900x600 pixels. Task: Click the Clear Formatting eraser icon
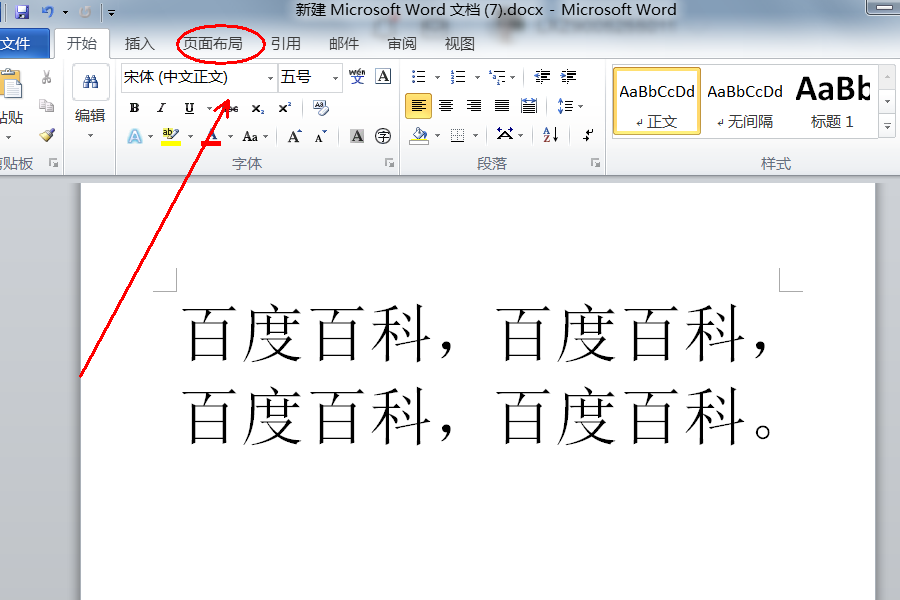pos(321,108)
